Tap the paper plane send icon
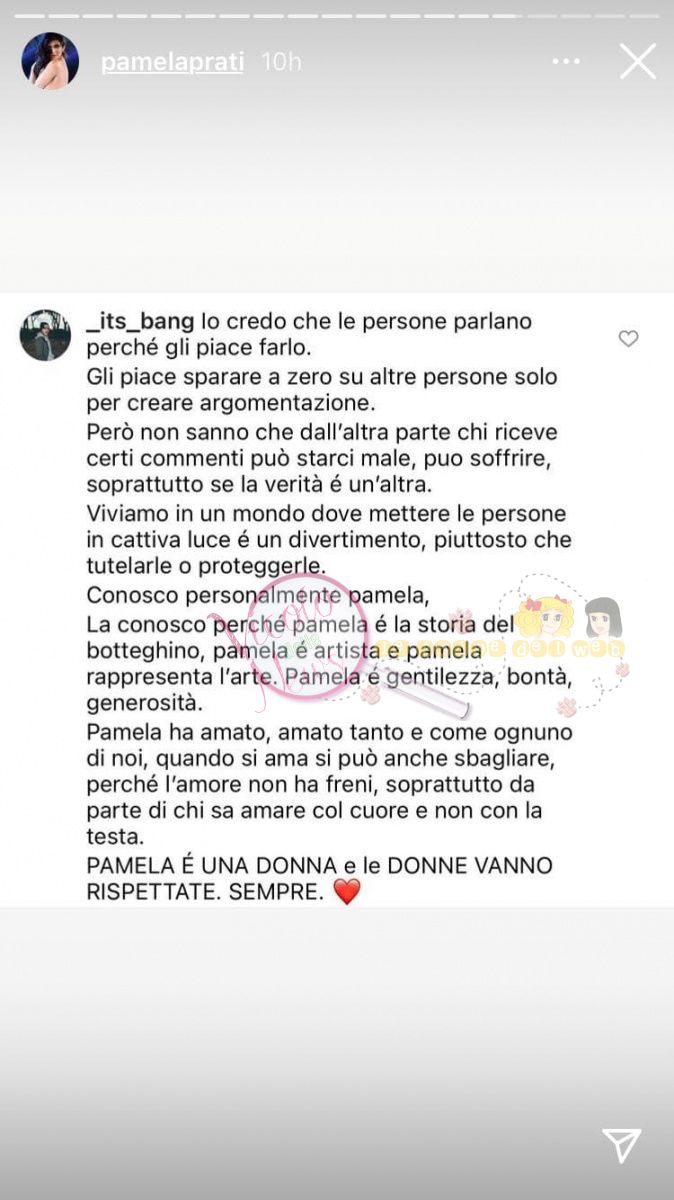 click(x=621, y=1146)
